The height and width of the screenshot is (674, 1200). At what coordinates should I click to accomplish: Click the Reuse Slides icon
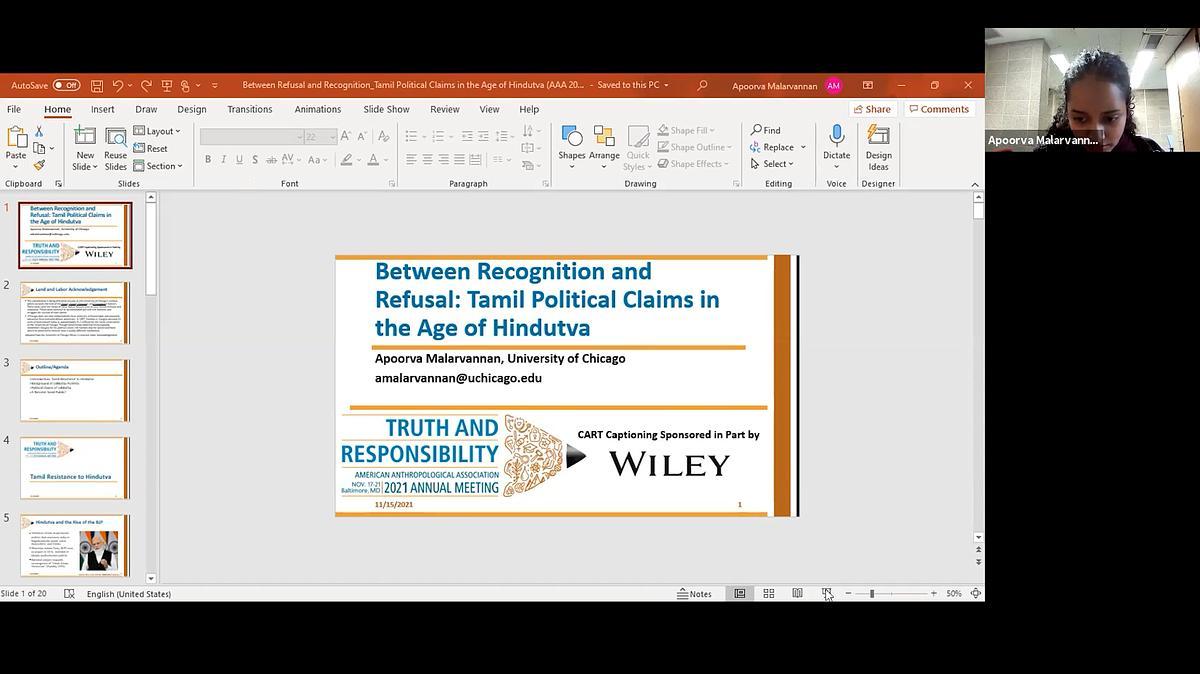pos(116,137)
